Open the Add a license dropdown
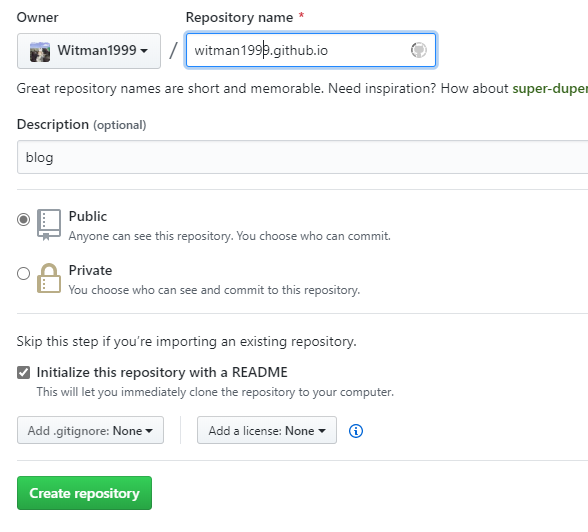 coord(267,430)
